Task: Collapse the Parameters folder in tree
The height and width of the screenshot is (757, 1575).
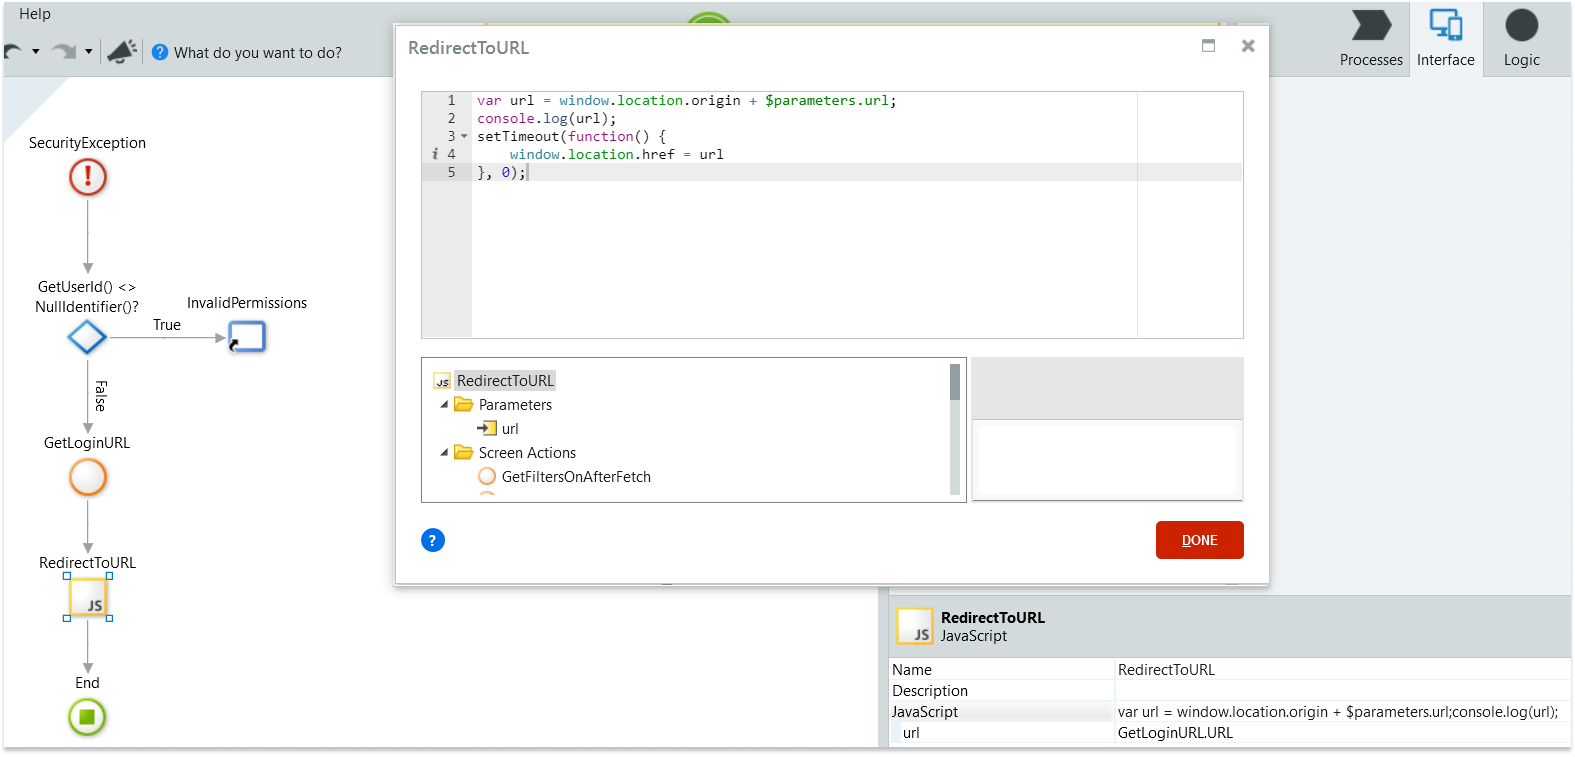Action: (444, 404)
